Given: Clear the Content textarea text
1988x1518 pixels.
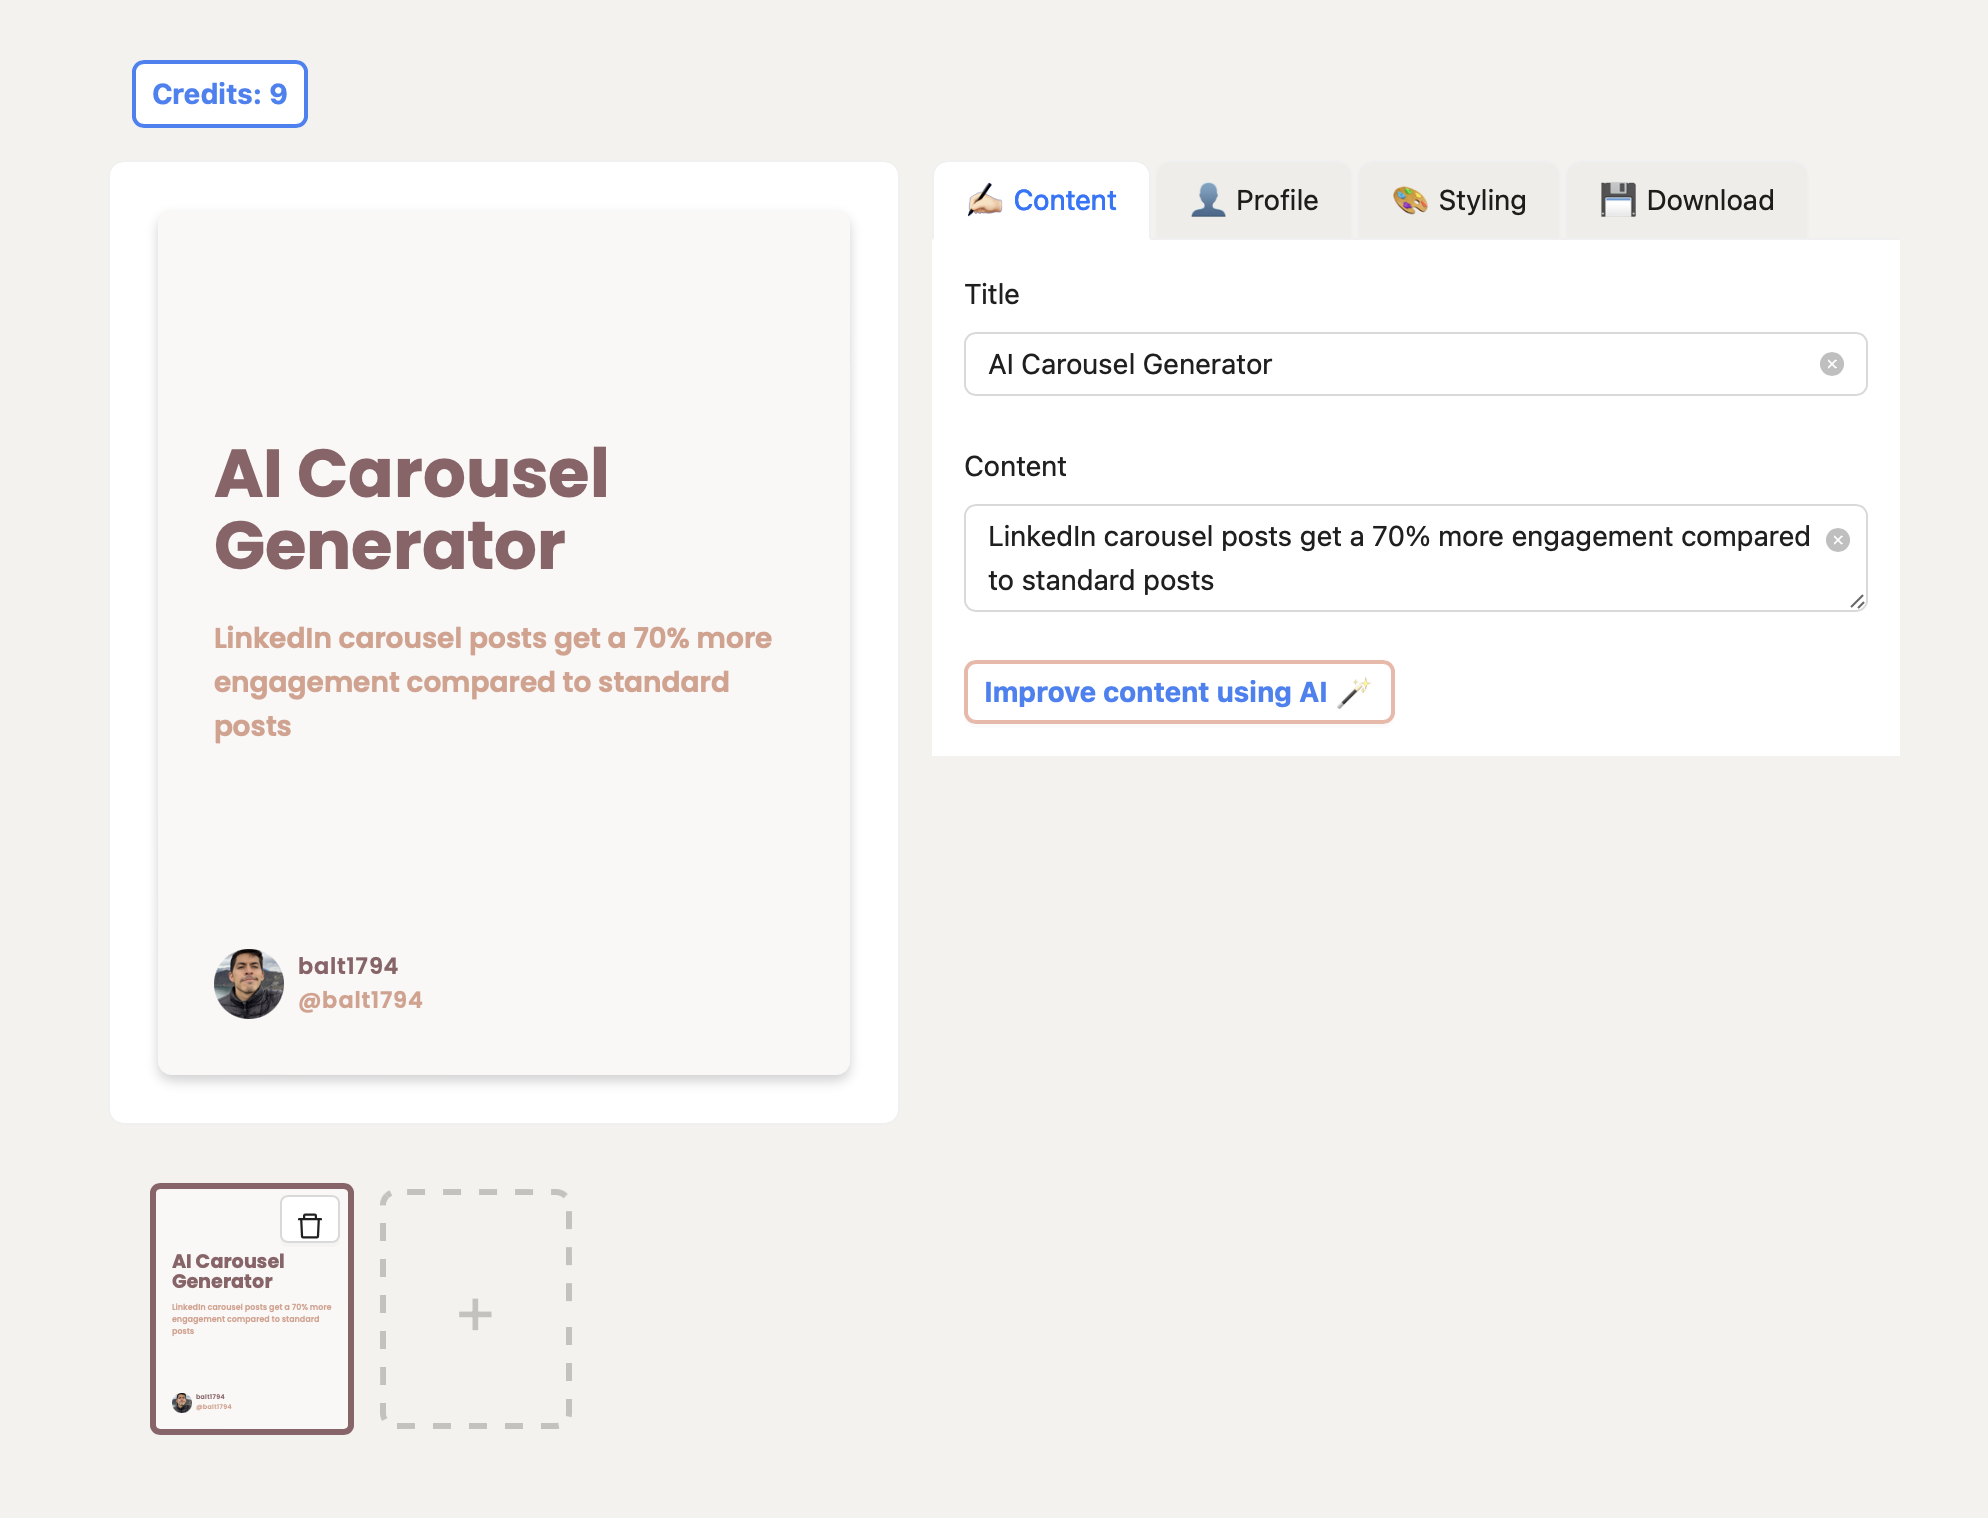Looking at the screenshot, I should (1837, 540).
